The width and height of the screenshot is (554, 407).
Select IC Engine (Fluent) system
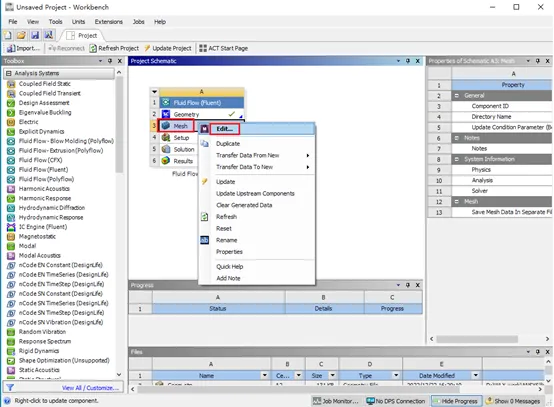pyautogui.click(x=43, y=227)
